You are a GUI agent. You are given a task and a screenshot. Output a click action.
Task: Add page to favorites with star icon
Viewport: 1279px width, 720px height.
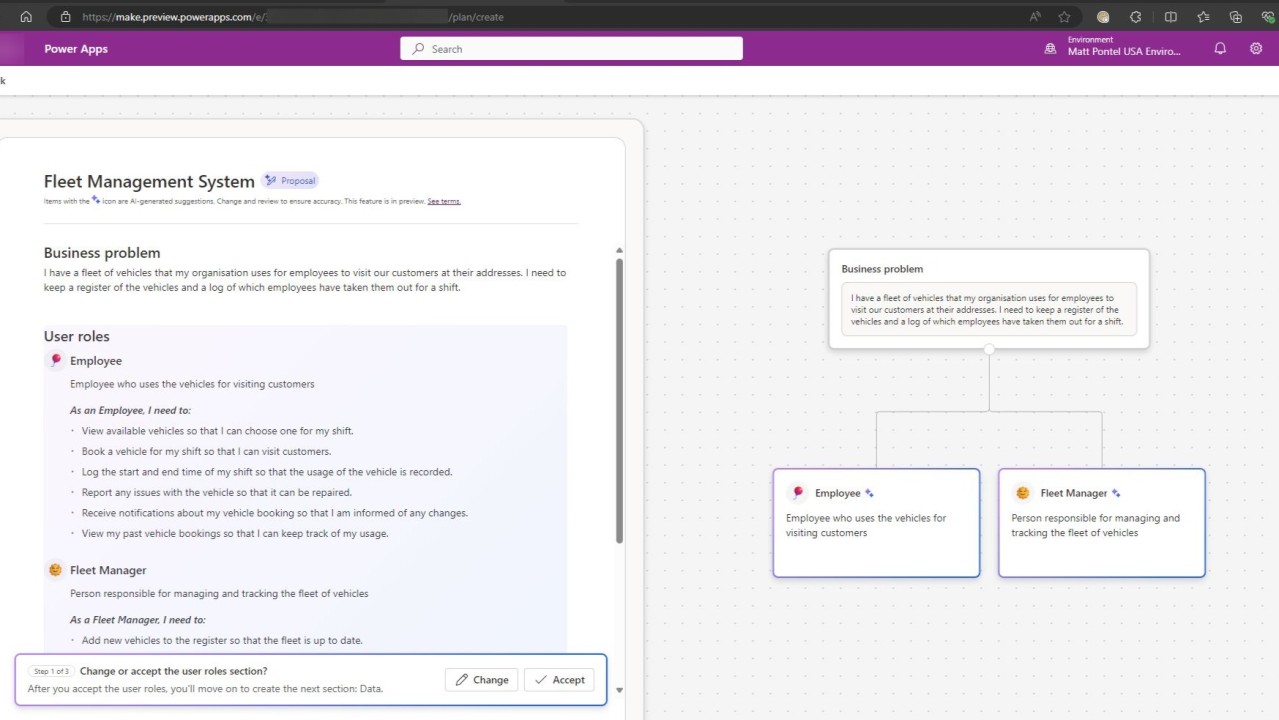(1064, 16)
